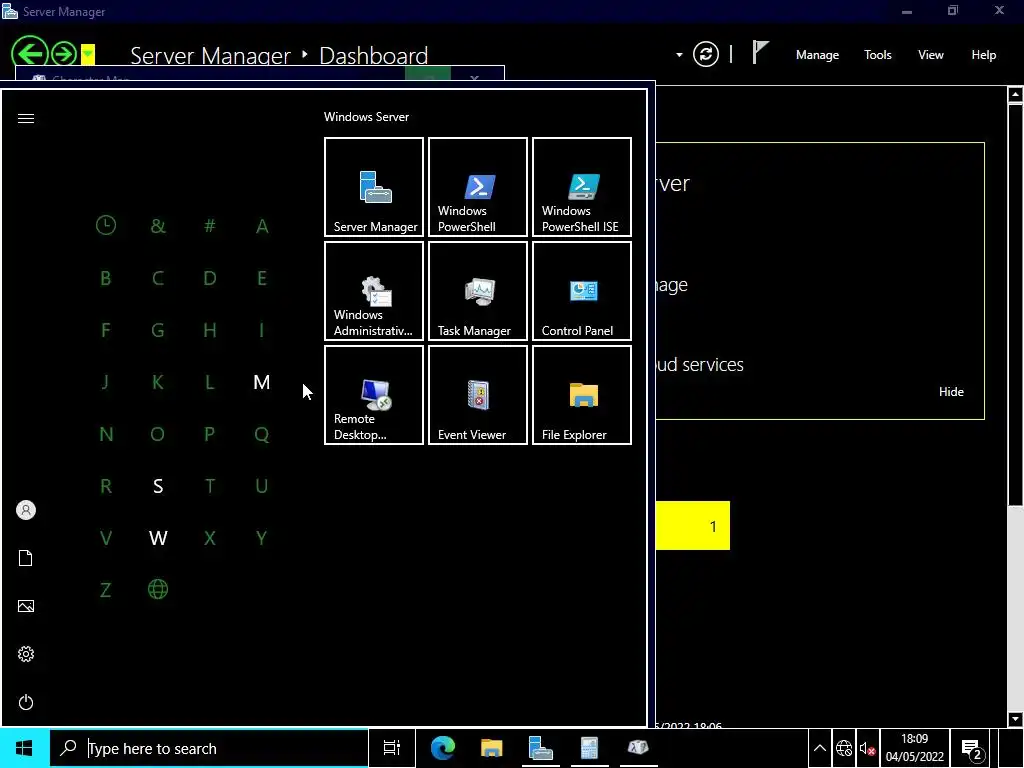This screenshot has height=768, width=1024.
Task: Click the Power icon in Start
Action: pos(25,702)
